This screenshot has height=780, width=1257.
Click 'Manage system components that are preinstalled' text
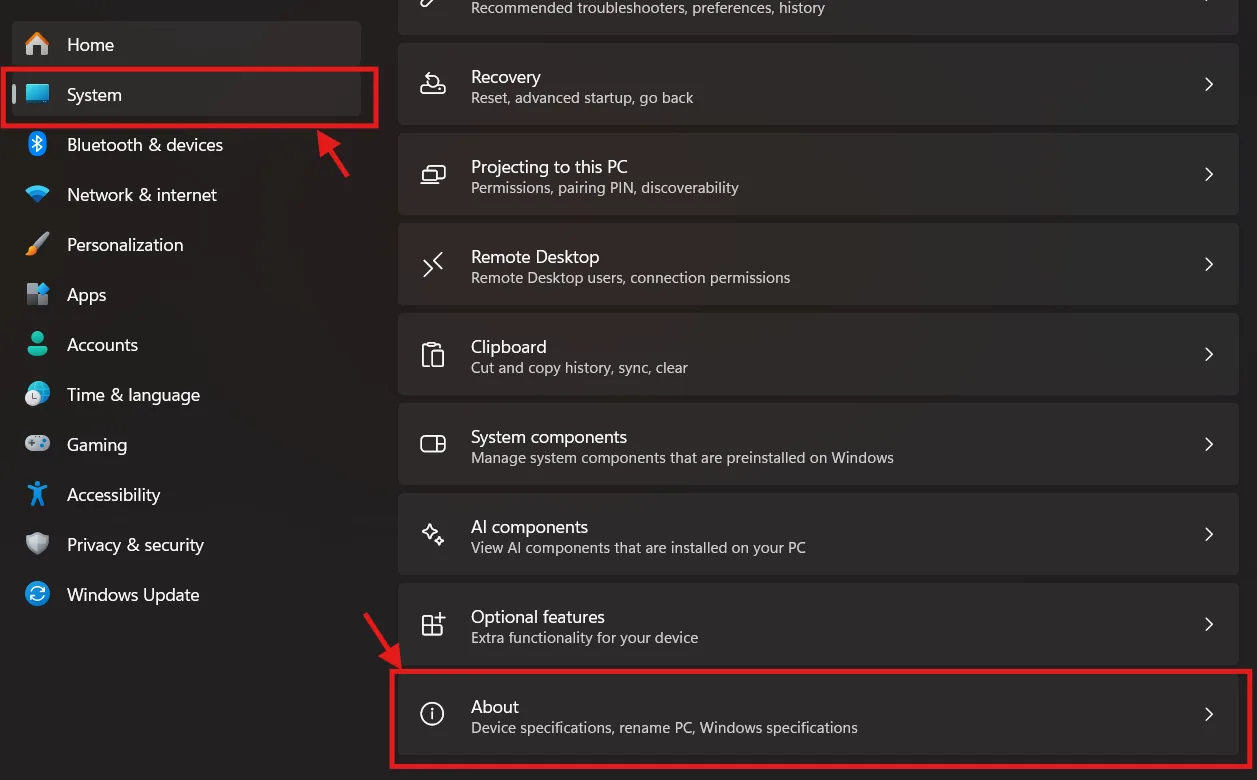pyautogui.click(x=682, y=458)
